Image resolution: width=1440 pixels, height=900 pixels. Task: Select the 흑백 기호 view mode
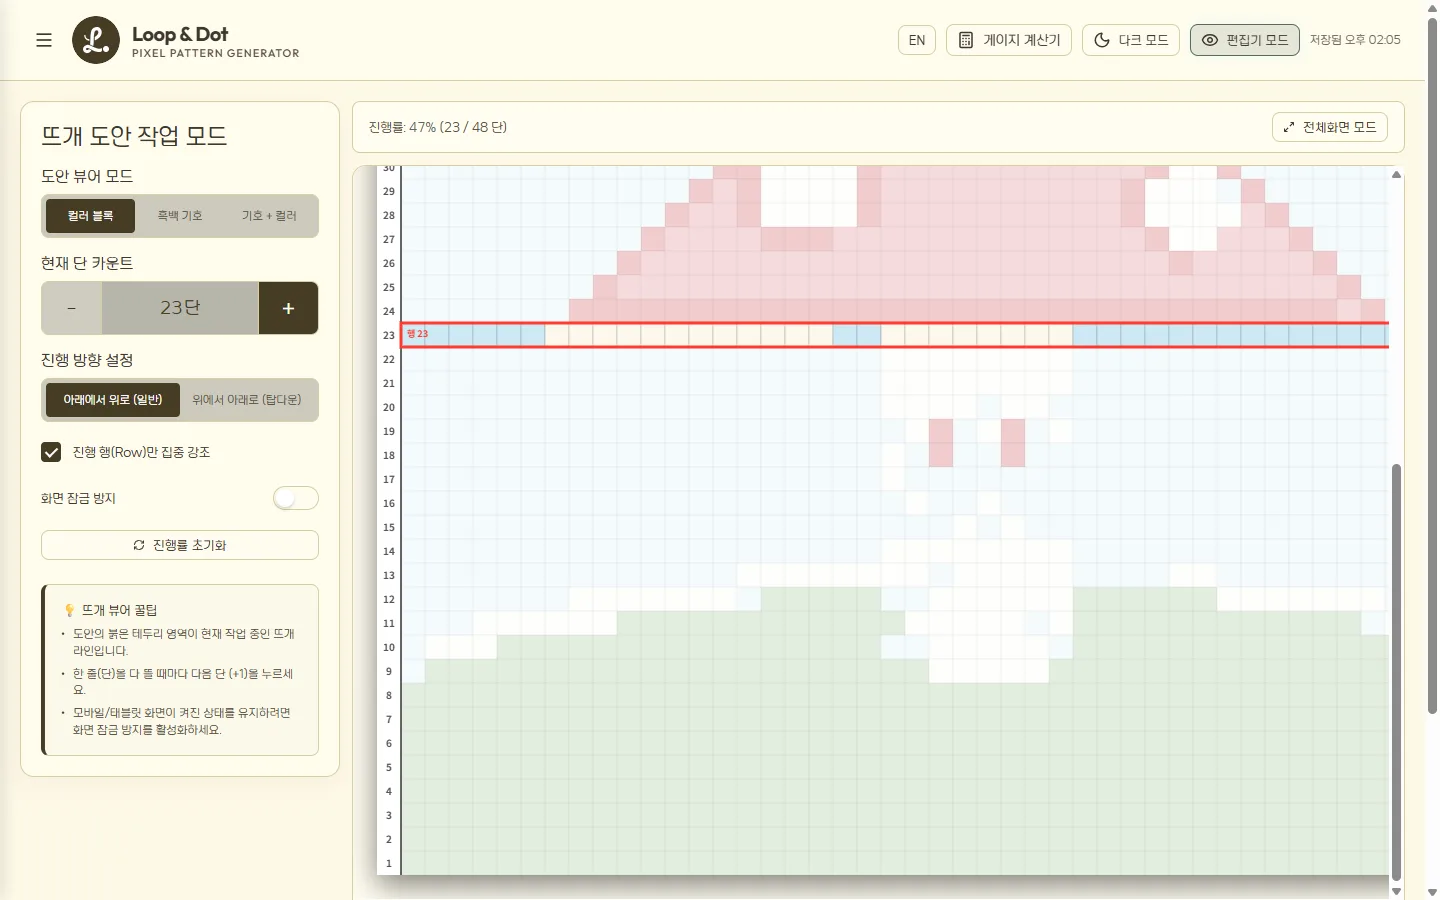180,216
